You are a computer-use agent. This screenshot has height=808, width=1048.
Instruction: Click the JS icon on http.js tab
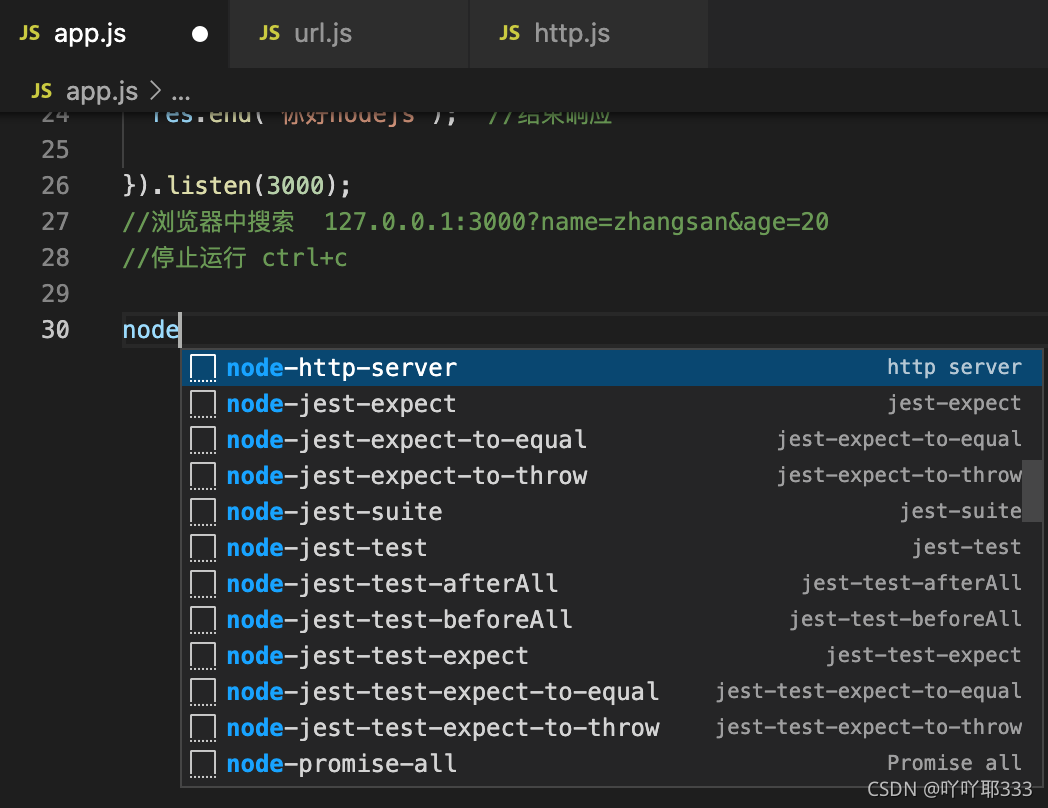(x=509, y=33)
